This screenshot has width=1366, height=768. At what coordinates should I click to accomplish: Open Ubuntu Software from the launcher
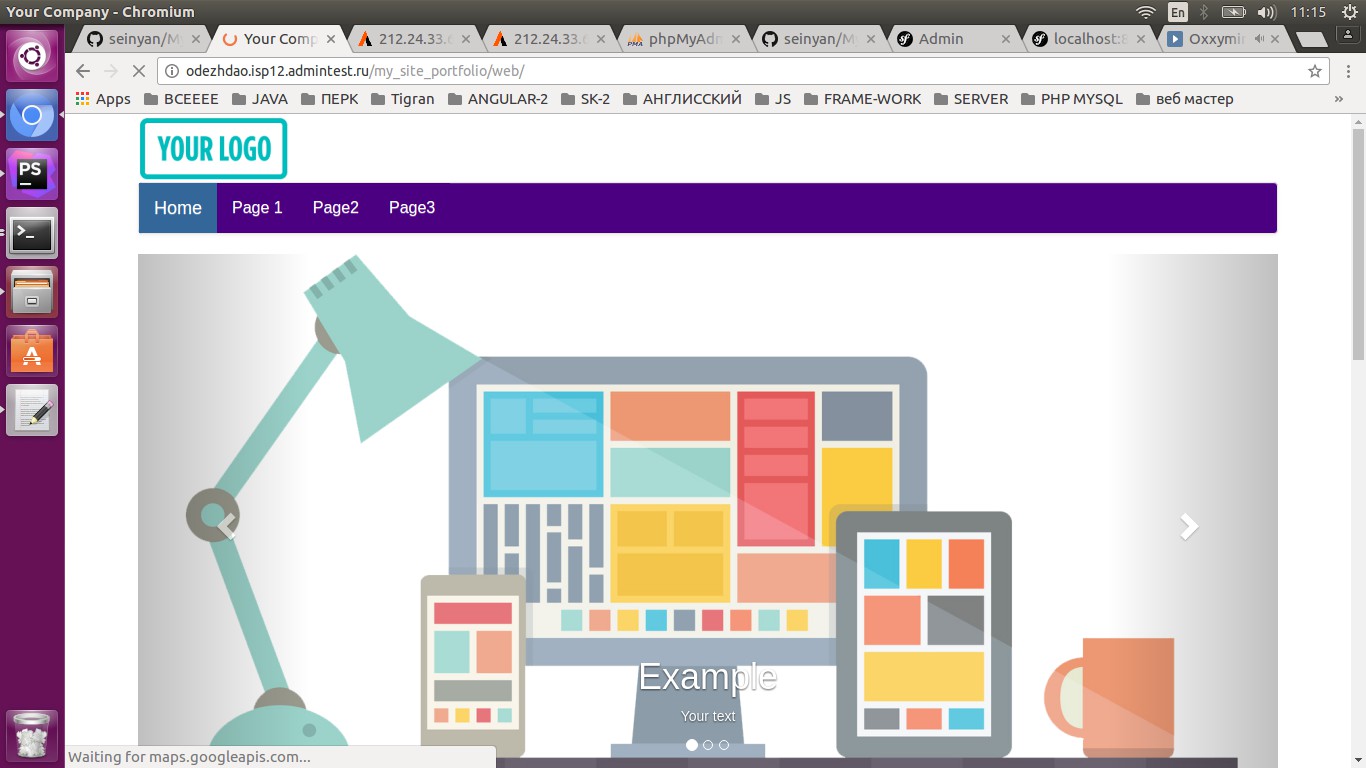pyautogui.click(x=33, y=351)
